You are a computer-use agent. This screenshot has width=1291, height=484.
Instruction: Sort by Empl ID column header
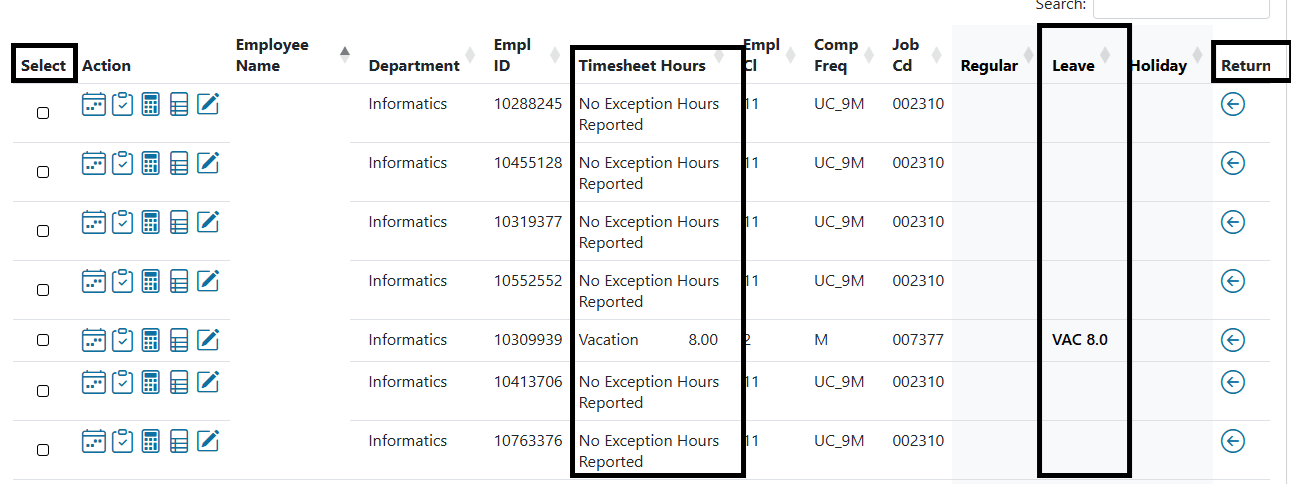point(512,55)
